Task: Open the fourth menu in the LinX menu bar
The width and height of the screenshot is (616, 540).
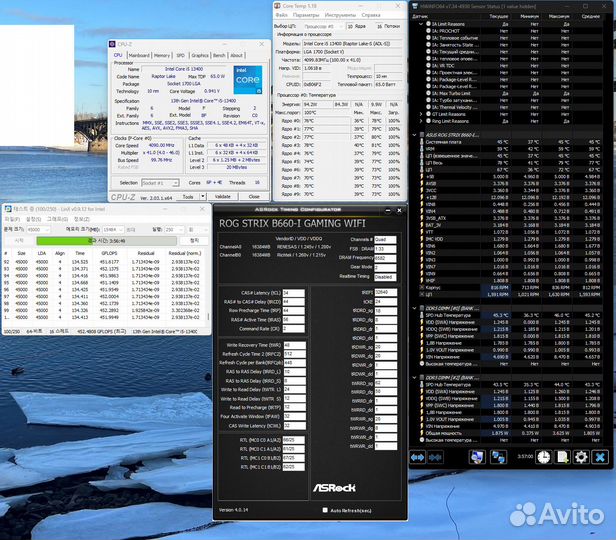Action: coord(82,219)
